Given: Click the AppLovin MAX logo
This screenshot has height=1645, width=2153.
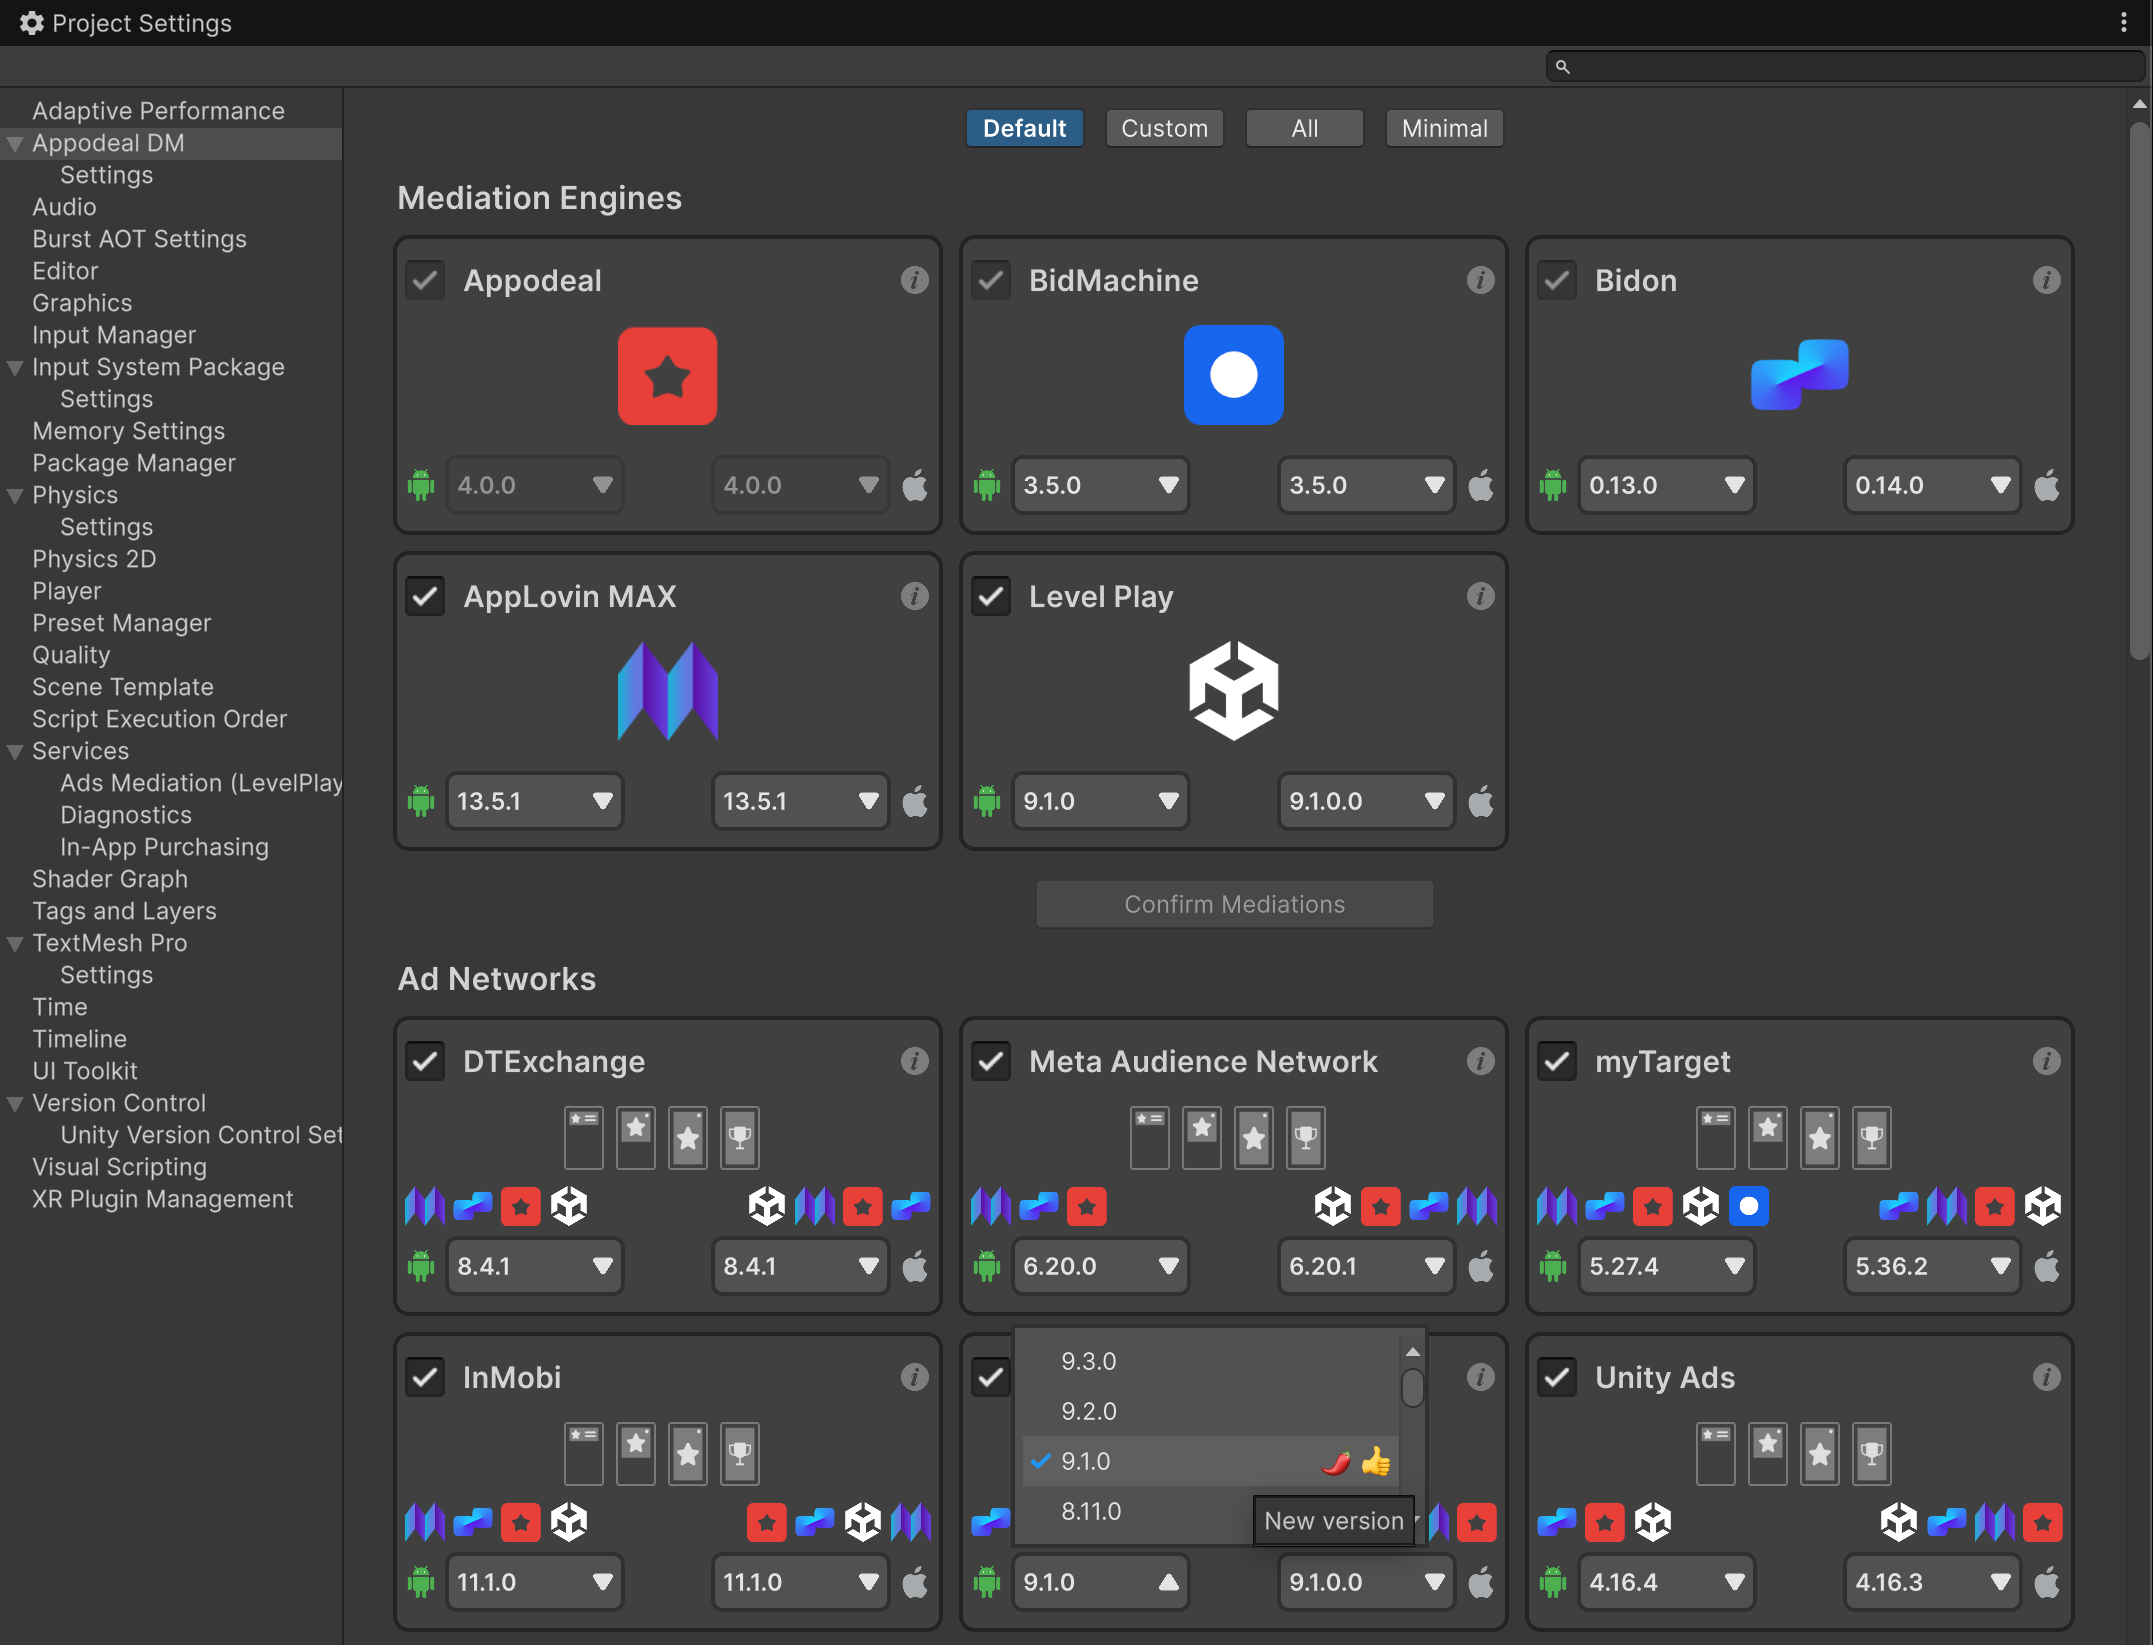Looking at the screenshot, I should pyautogui.click(x=667, y=691).
